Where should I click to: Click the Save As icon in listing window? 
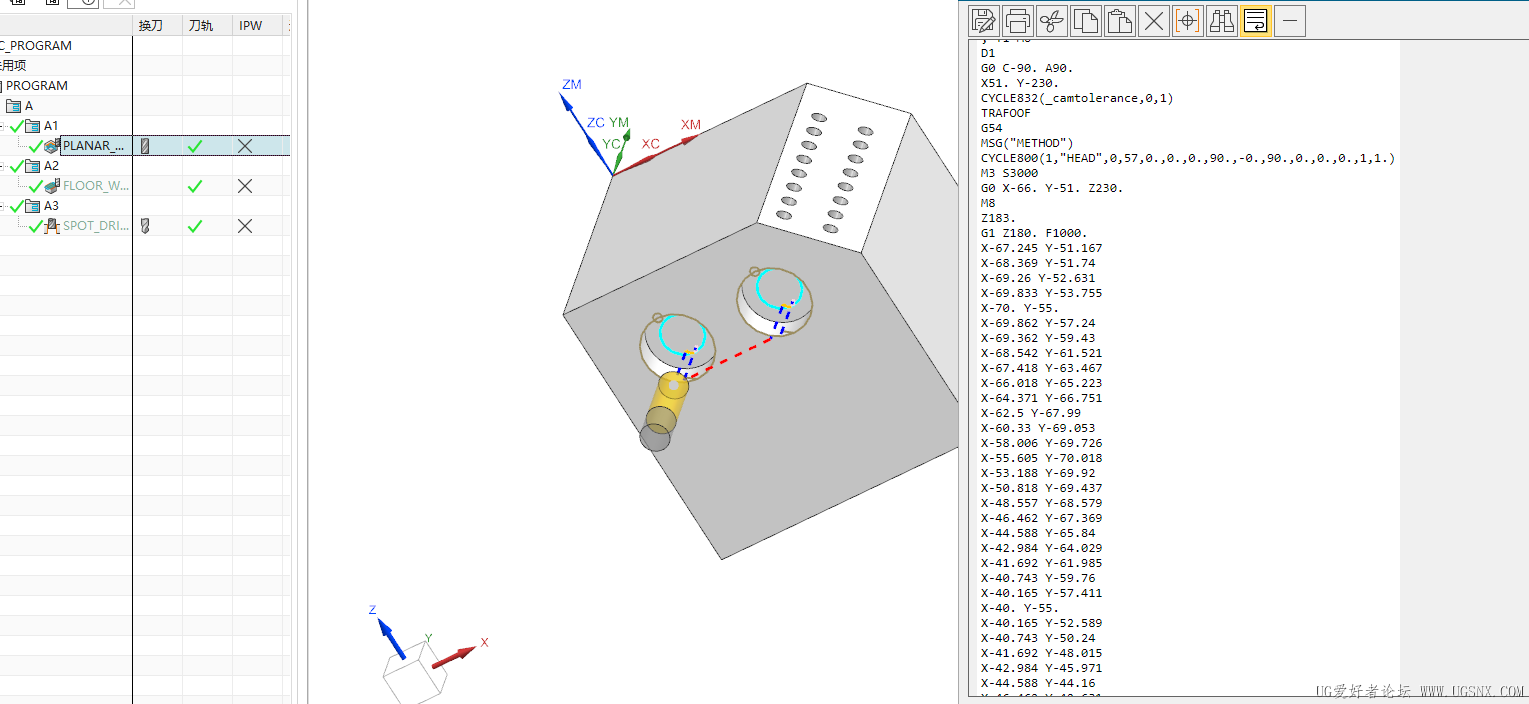[x=984, y=20]
